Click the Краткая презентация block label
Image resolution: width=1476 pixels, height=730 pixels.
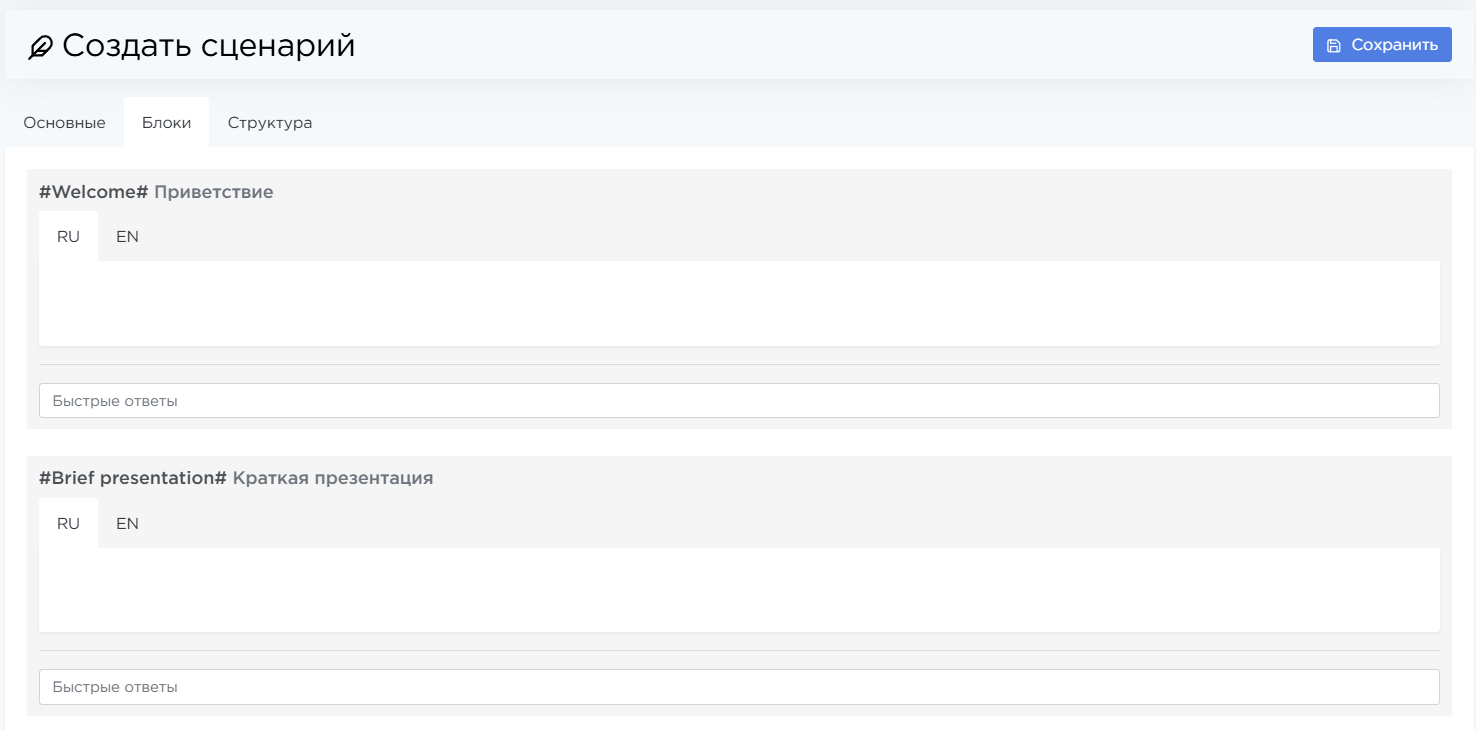pos(332,478)
